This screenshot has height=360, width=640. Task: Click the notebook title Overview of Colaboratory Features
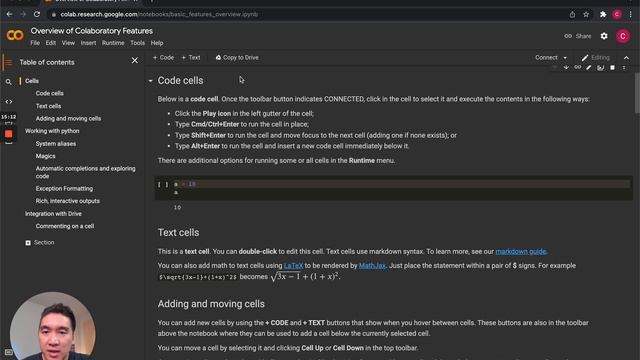tap(91, 31)
